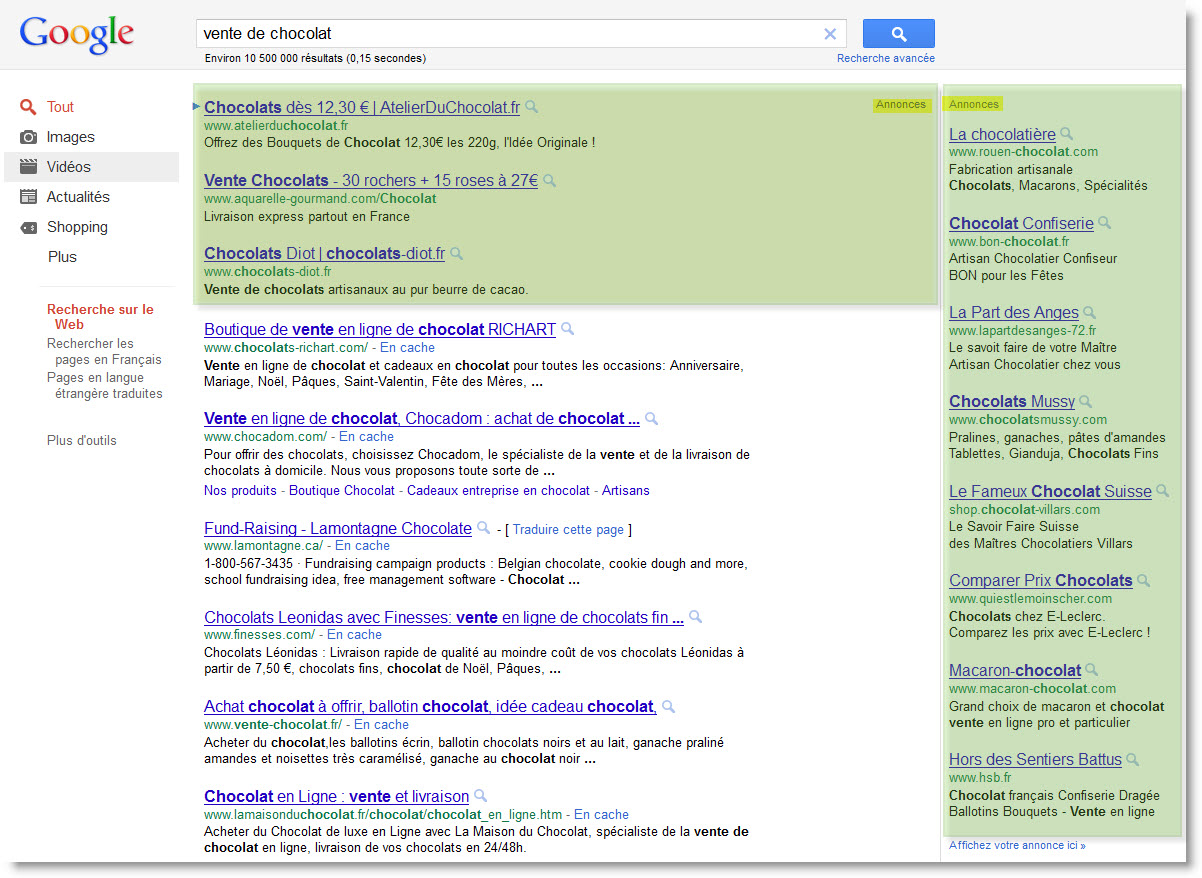Switch to the Vidéos category
This screenshot has width=1202, height=878.
coord(69,167)
